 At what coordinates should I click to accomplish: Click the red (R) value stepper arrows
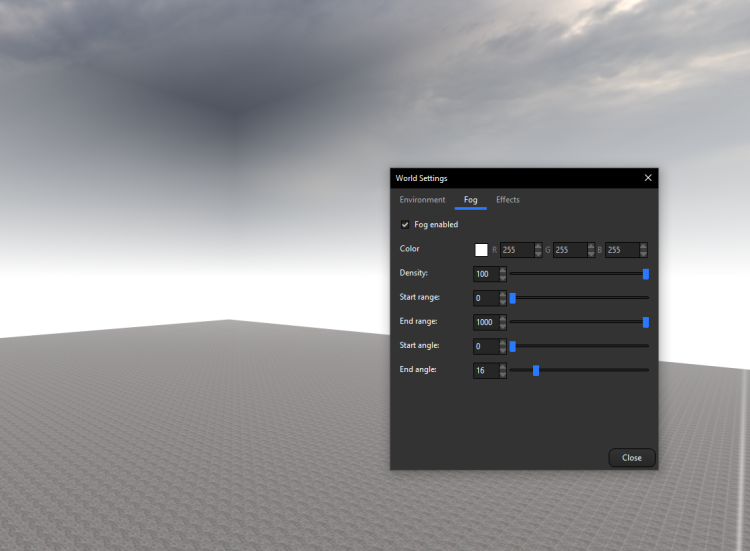coord(539,250)
